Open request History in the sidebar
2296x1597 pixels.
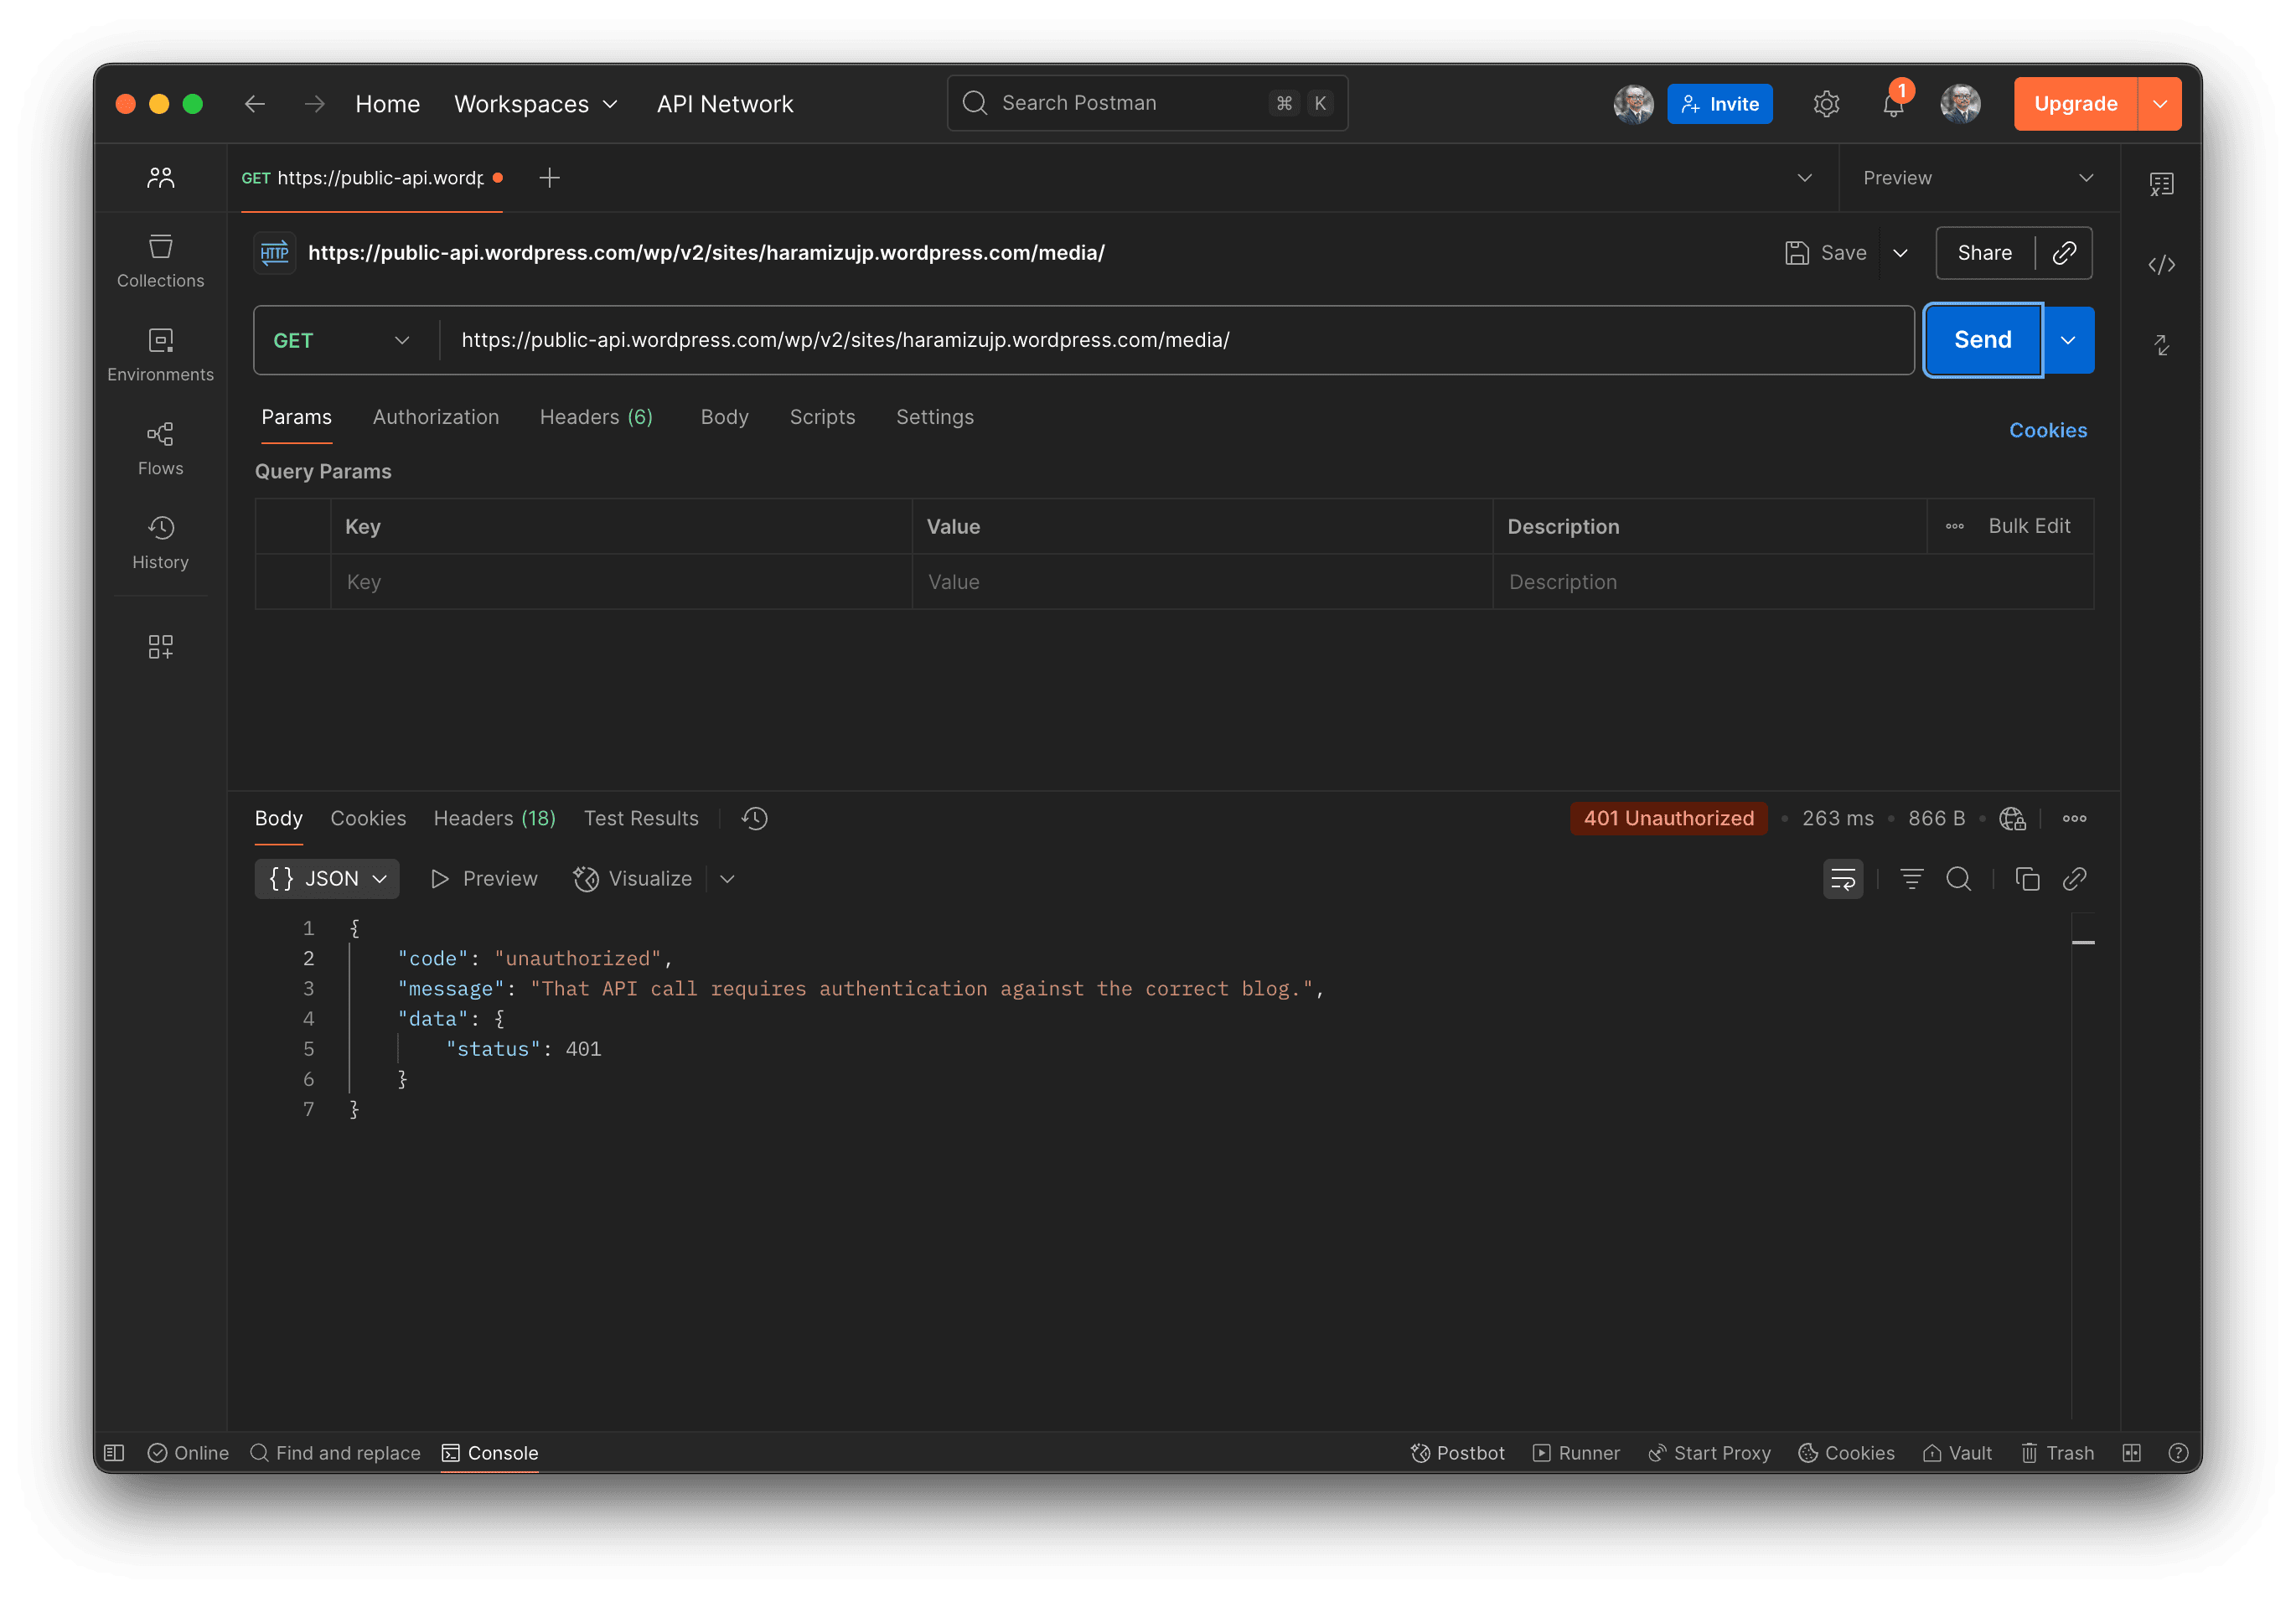(160, 541)
